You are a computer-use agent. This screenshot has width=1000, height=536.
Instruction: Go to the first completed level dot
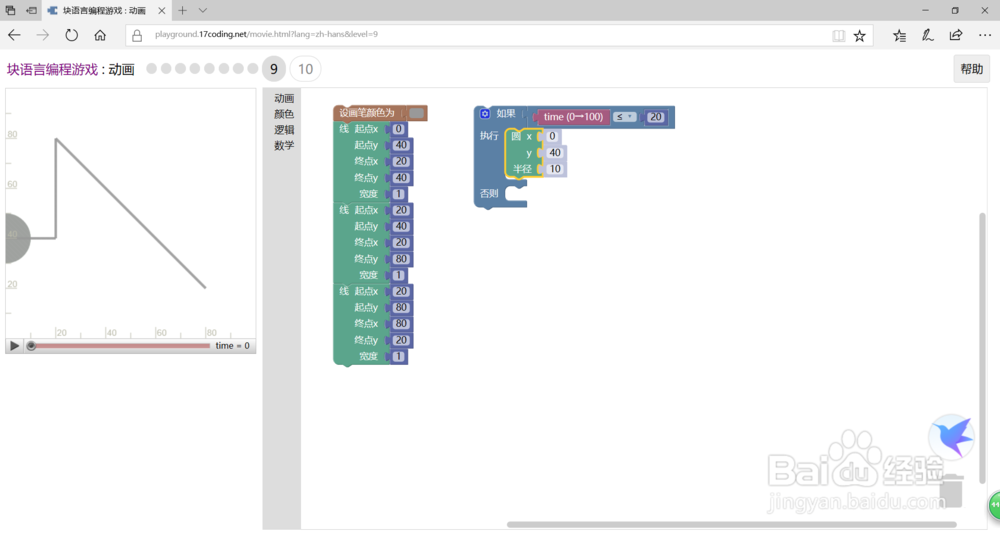click(151, 68)
